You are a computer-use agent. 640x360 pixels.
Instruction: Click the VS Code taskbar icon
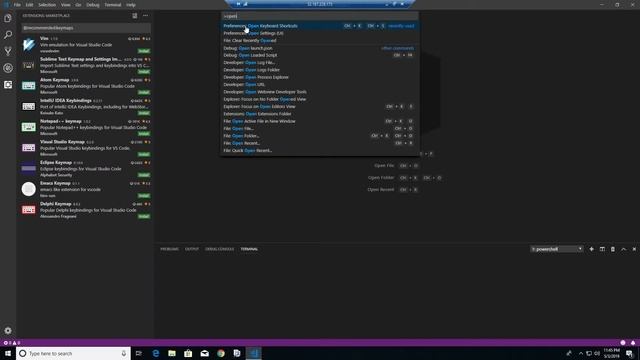tap(253, 353)
